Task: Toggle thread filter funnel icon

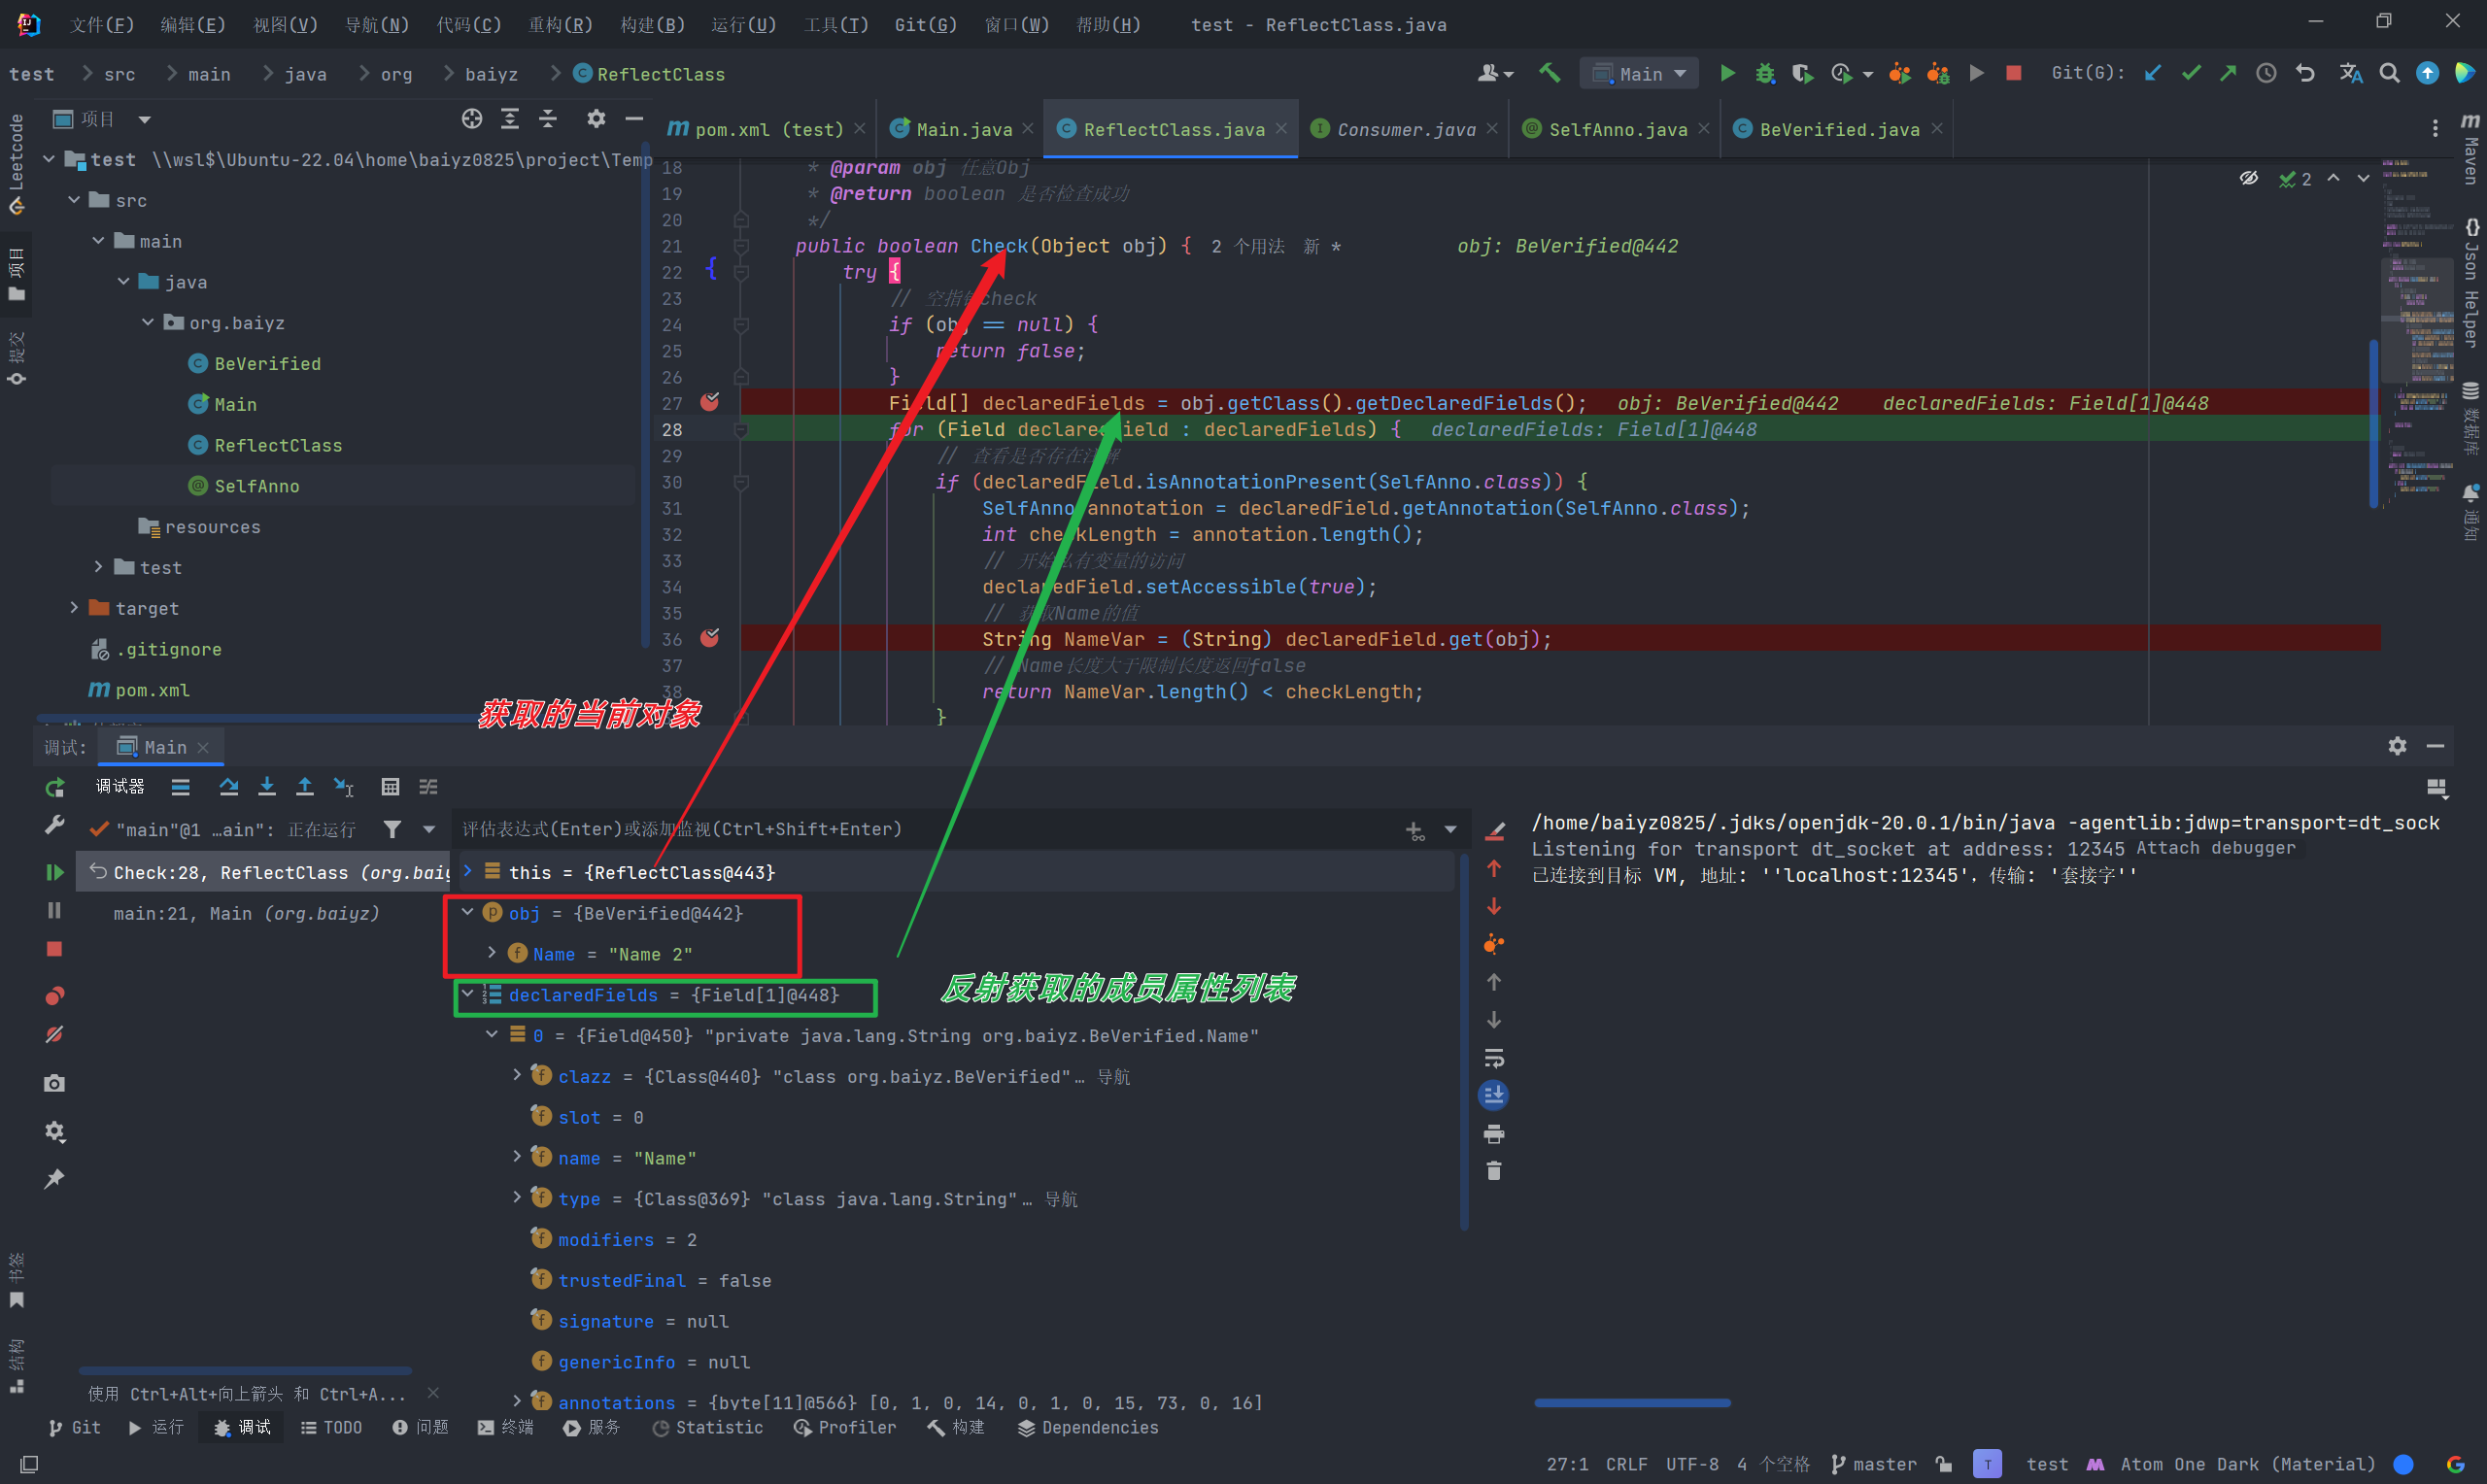Action: click(x=393, y=829)
